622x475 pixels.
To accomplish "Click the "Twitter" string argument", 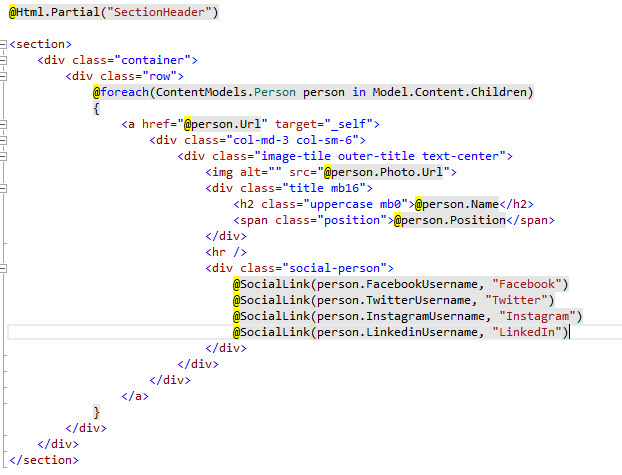I will point(516,300).
